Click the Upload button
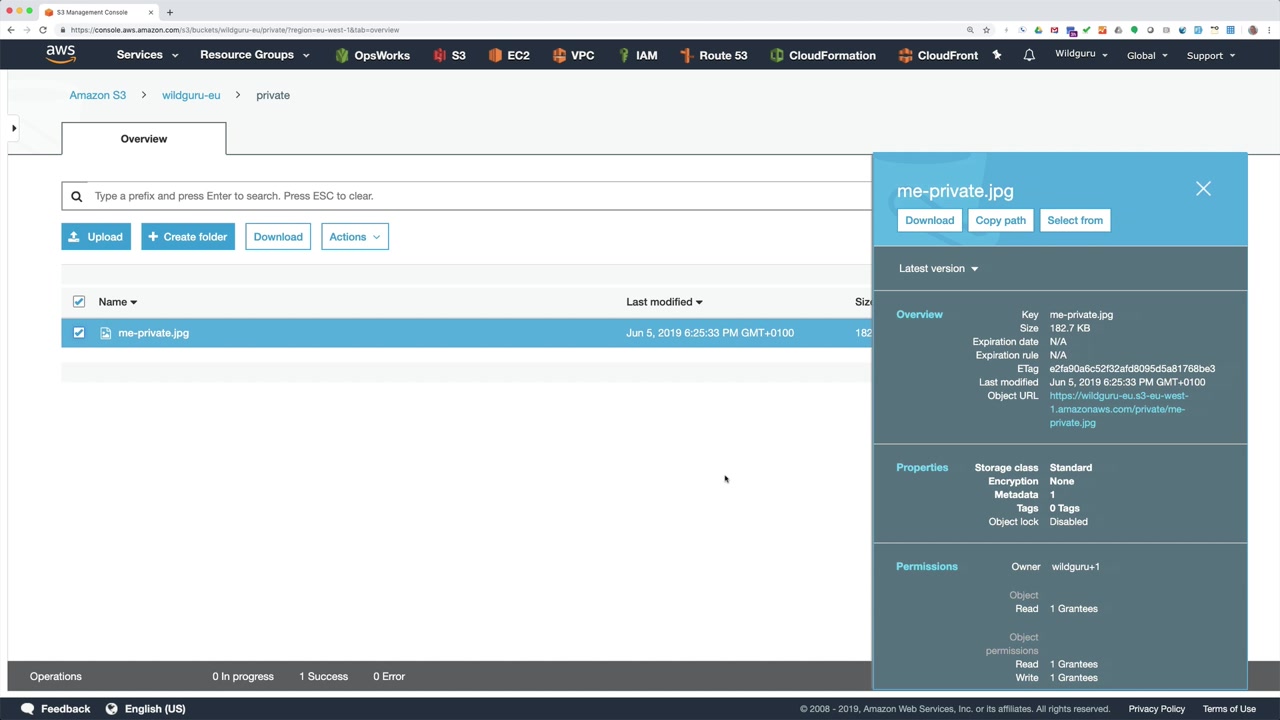The height and width of the screenshot is (720, 1280). coord(96,237)
